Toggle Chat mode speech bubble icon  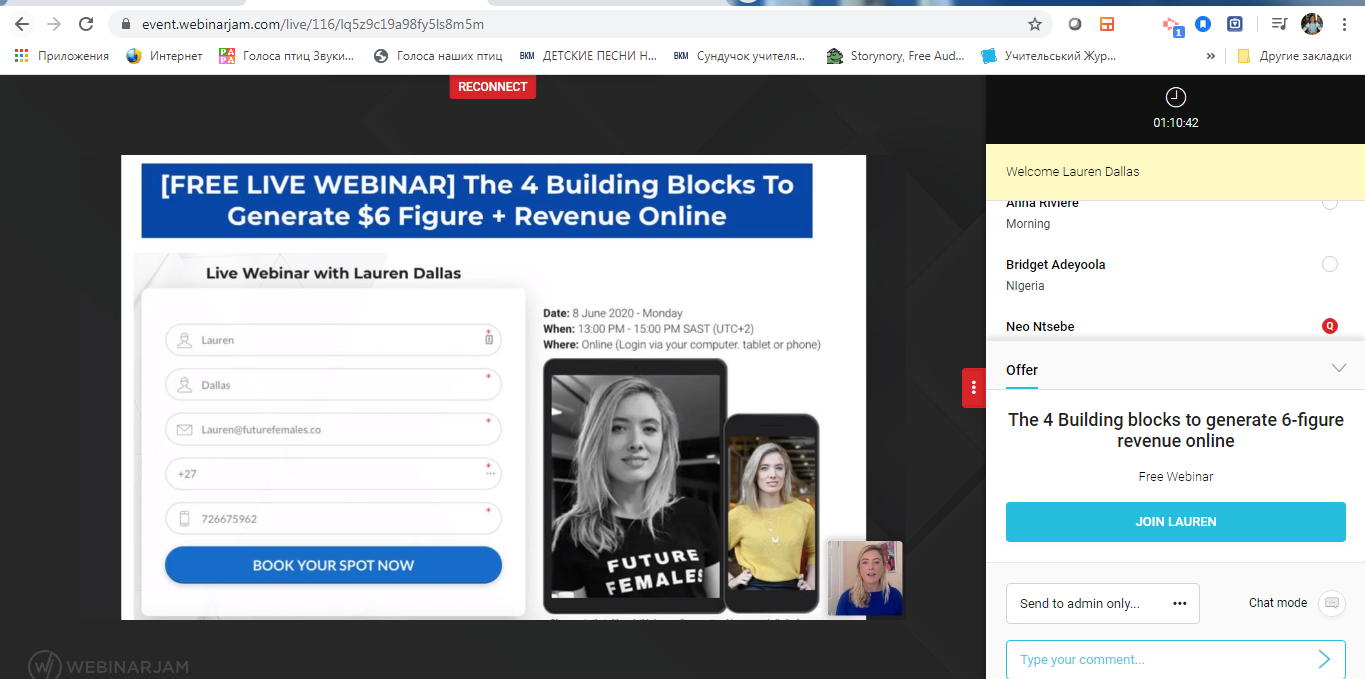pyautogui.click(x=1330, y=603)
